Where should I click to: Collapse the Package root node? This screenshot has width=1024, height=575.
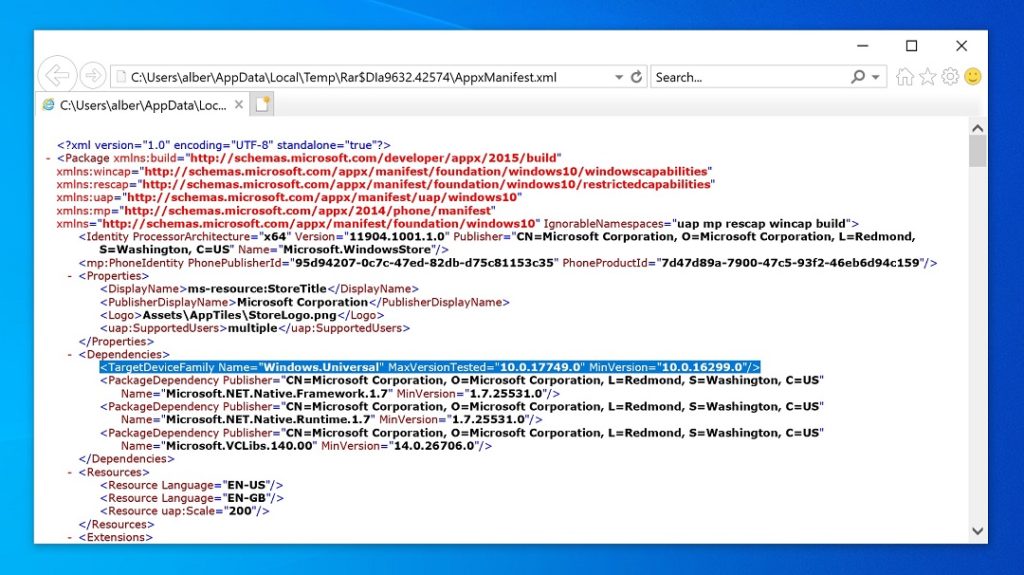[49, 158]
